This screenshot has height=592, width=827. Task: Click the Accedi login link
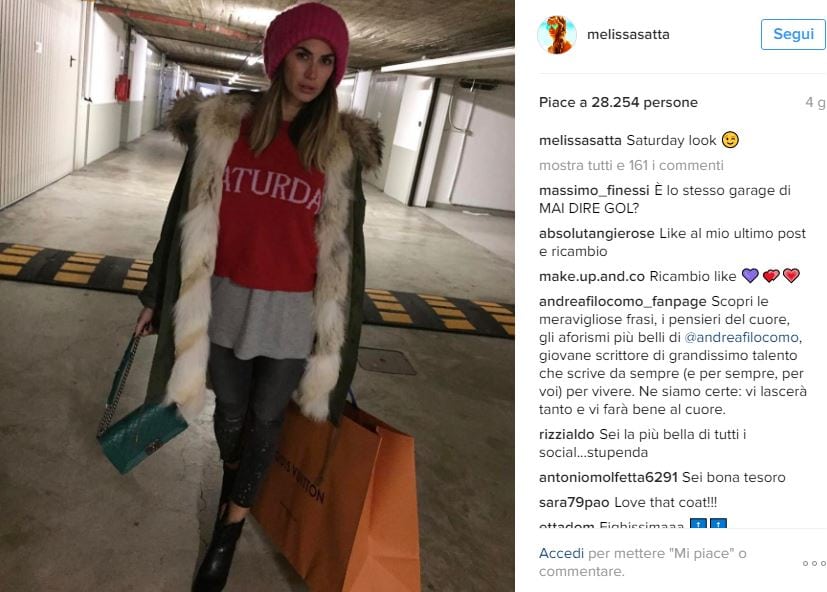pos(561,553)
